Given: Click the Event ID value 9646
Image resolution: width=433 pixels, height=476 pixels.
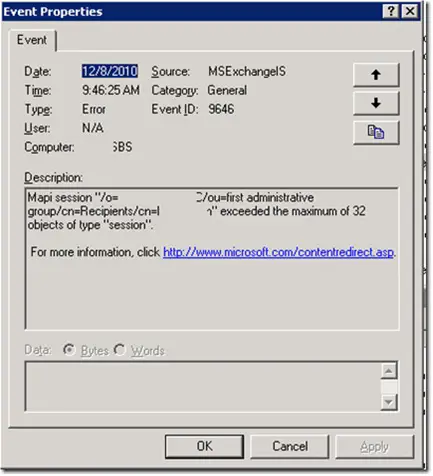Looking at the screenshot, I should [221, 109].
